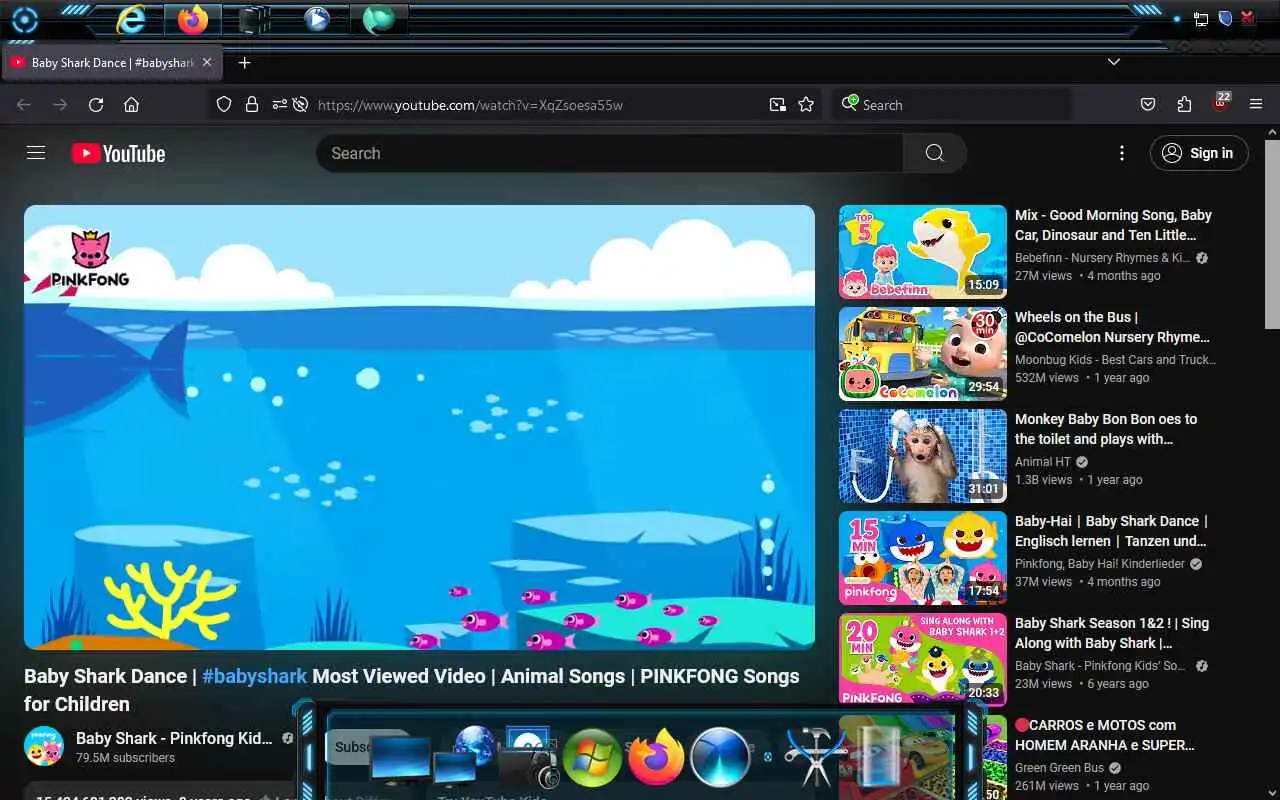Open YouTube guide hamburger menu
The height and width of the screenshot is (800, 1280).
pyautogui.click(x=36, y=153)
